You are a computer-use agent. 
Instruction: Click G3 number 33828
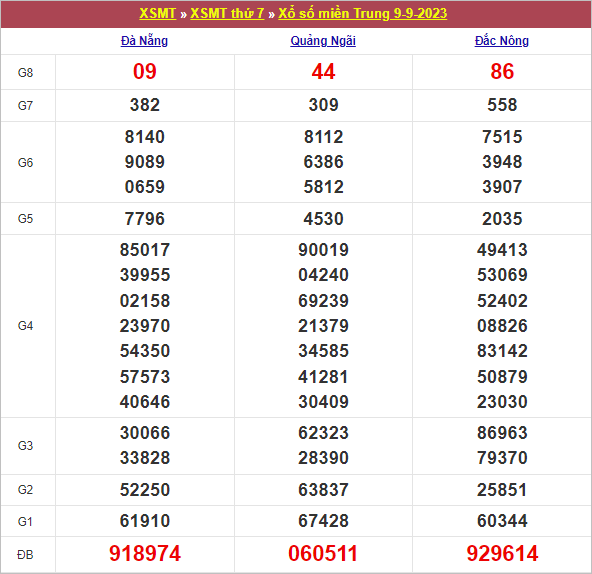(145, 457)
